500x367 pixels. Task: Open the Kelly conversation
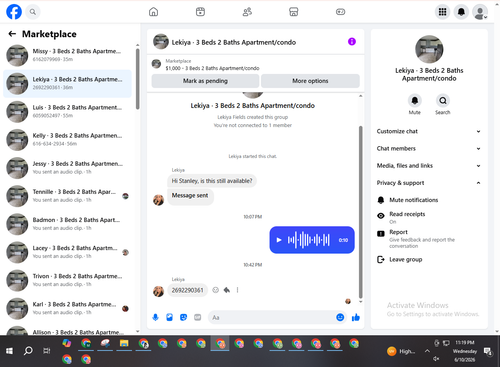coord(67,140)
